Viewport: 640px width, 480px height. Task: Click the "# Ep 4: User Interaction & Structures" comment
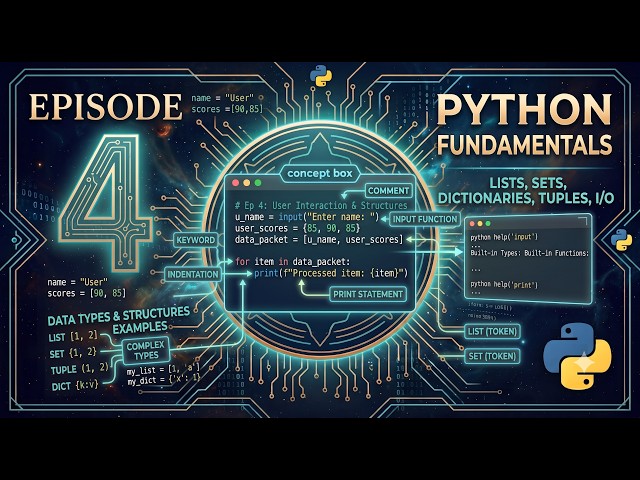(321, 205)
